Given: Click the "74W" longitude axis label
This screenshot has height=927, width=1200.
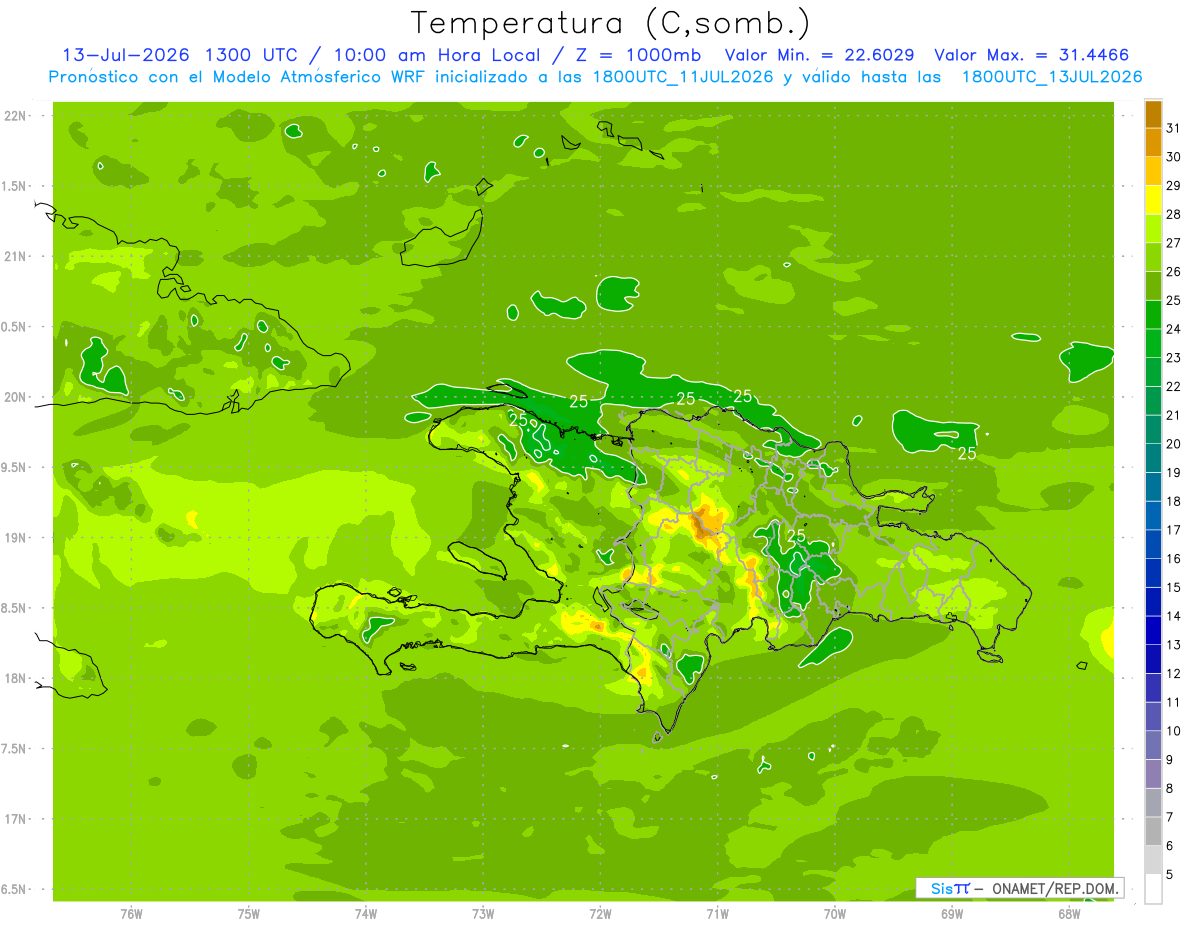Looking at the screenshot, I should tap(366, 914).
